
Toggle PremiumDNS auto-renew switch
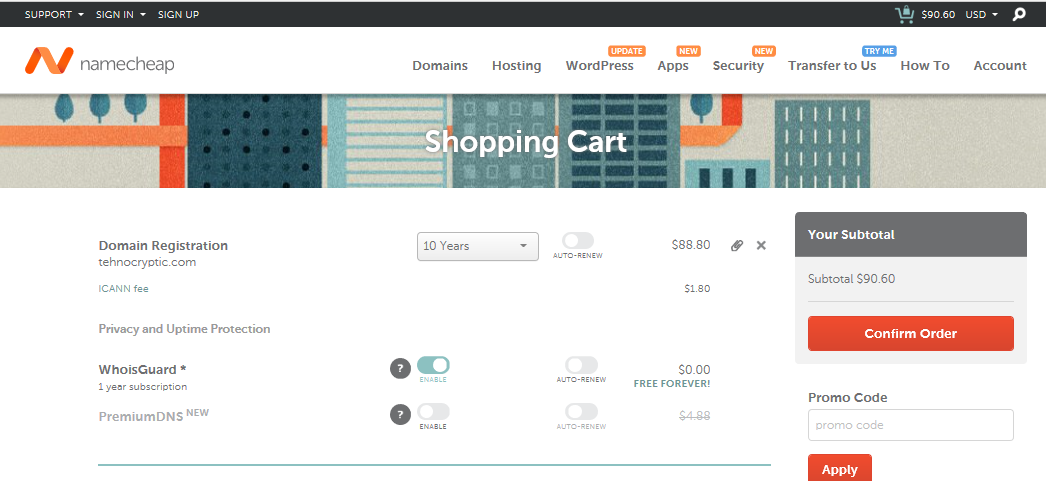coord(582,411)
